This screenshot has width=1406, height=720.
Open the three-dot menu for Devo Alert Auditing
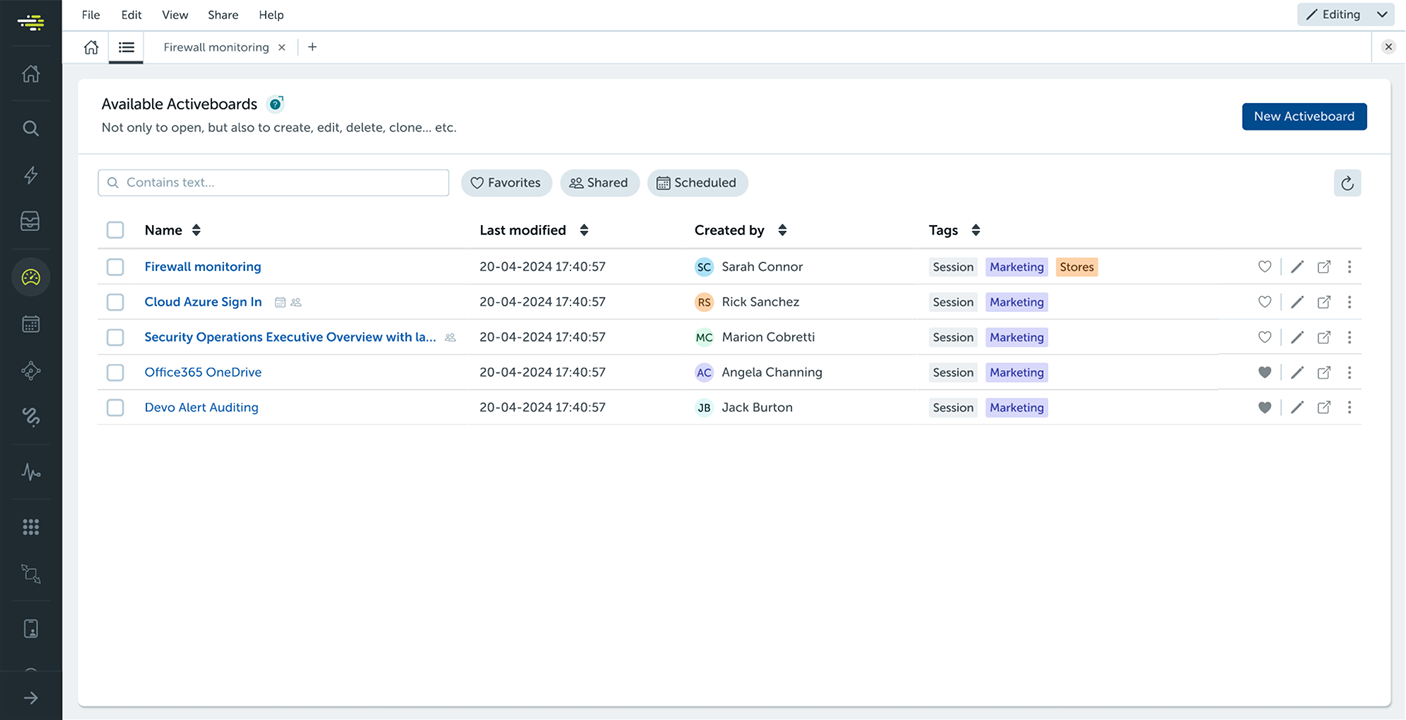click(1349, 407)
